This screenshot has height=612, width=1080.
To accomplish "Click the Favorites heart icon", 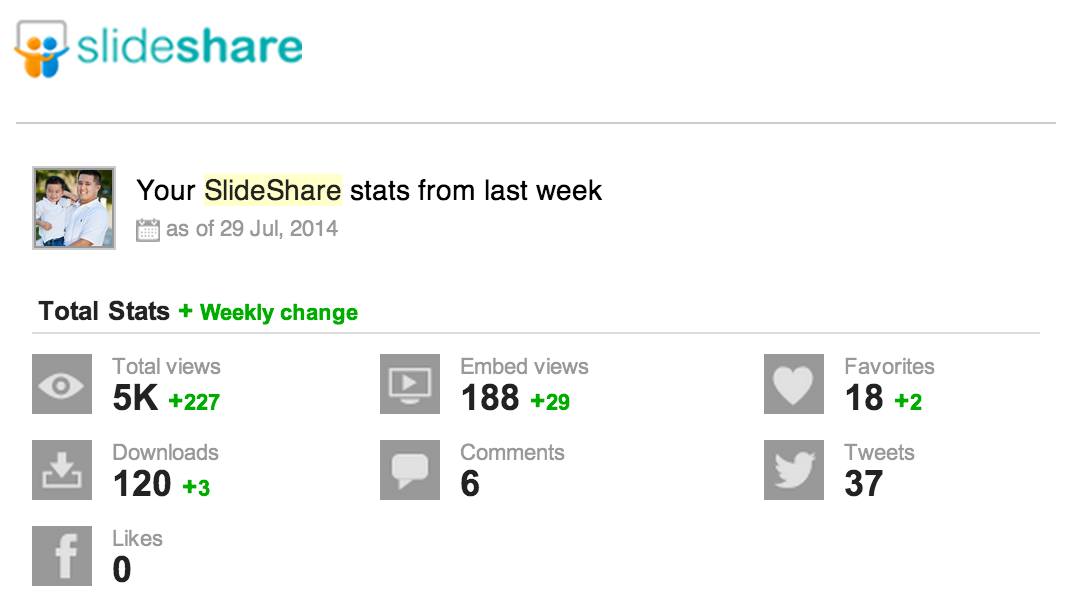I will click(794, 384).
